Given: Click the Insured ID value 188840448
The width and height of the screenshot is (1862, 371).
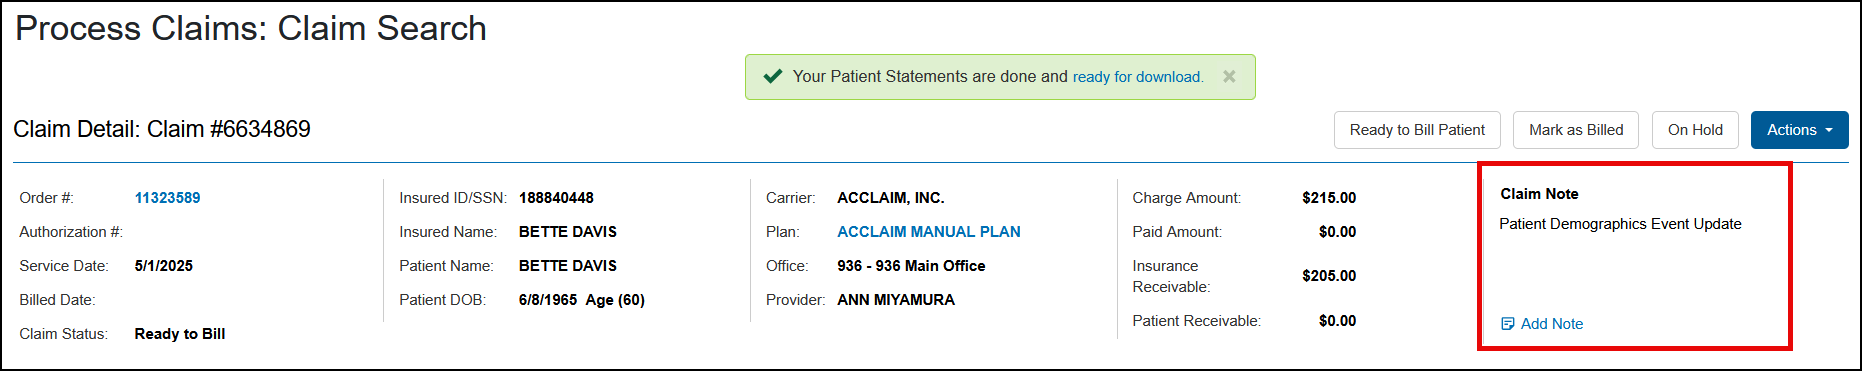Looking at the screenshot, I should click(556, 198).
